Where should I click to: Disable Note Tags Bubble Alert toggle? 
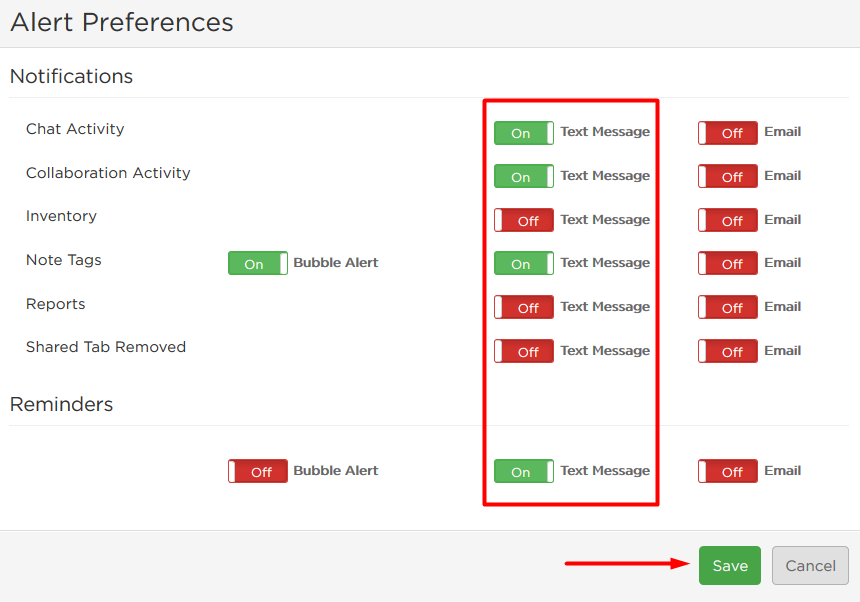[x=258, y=263]
